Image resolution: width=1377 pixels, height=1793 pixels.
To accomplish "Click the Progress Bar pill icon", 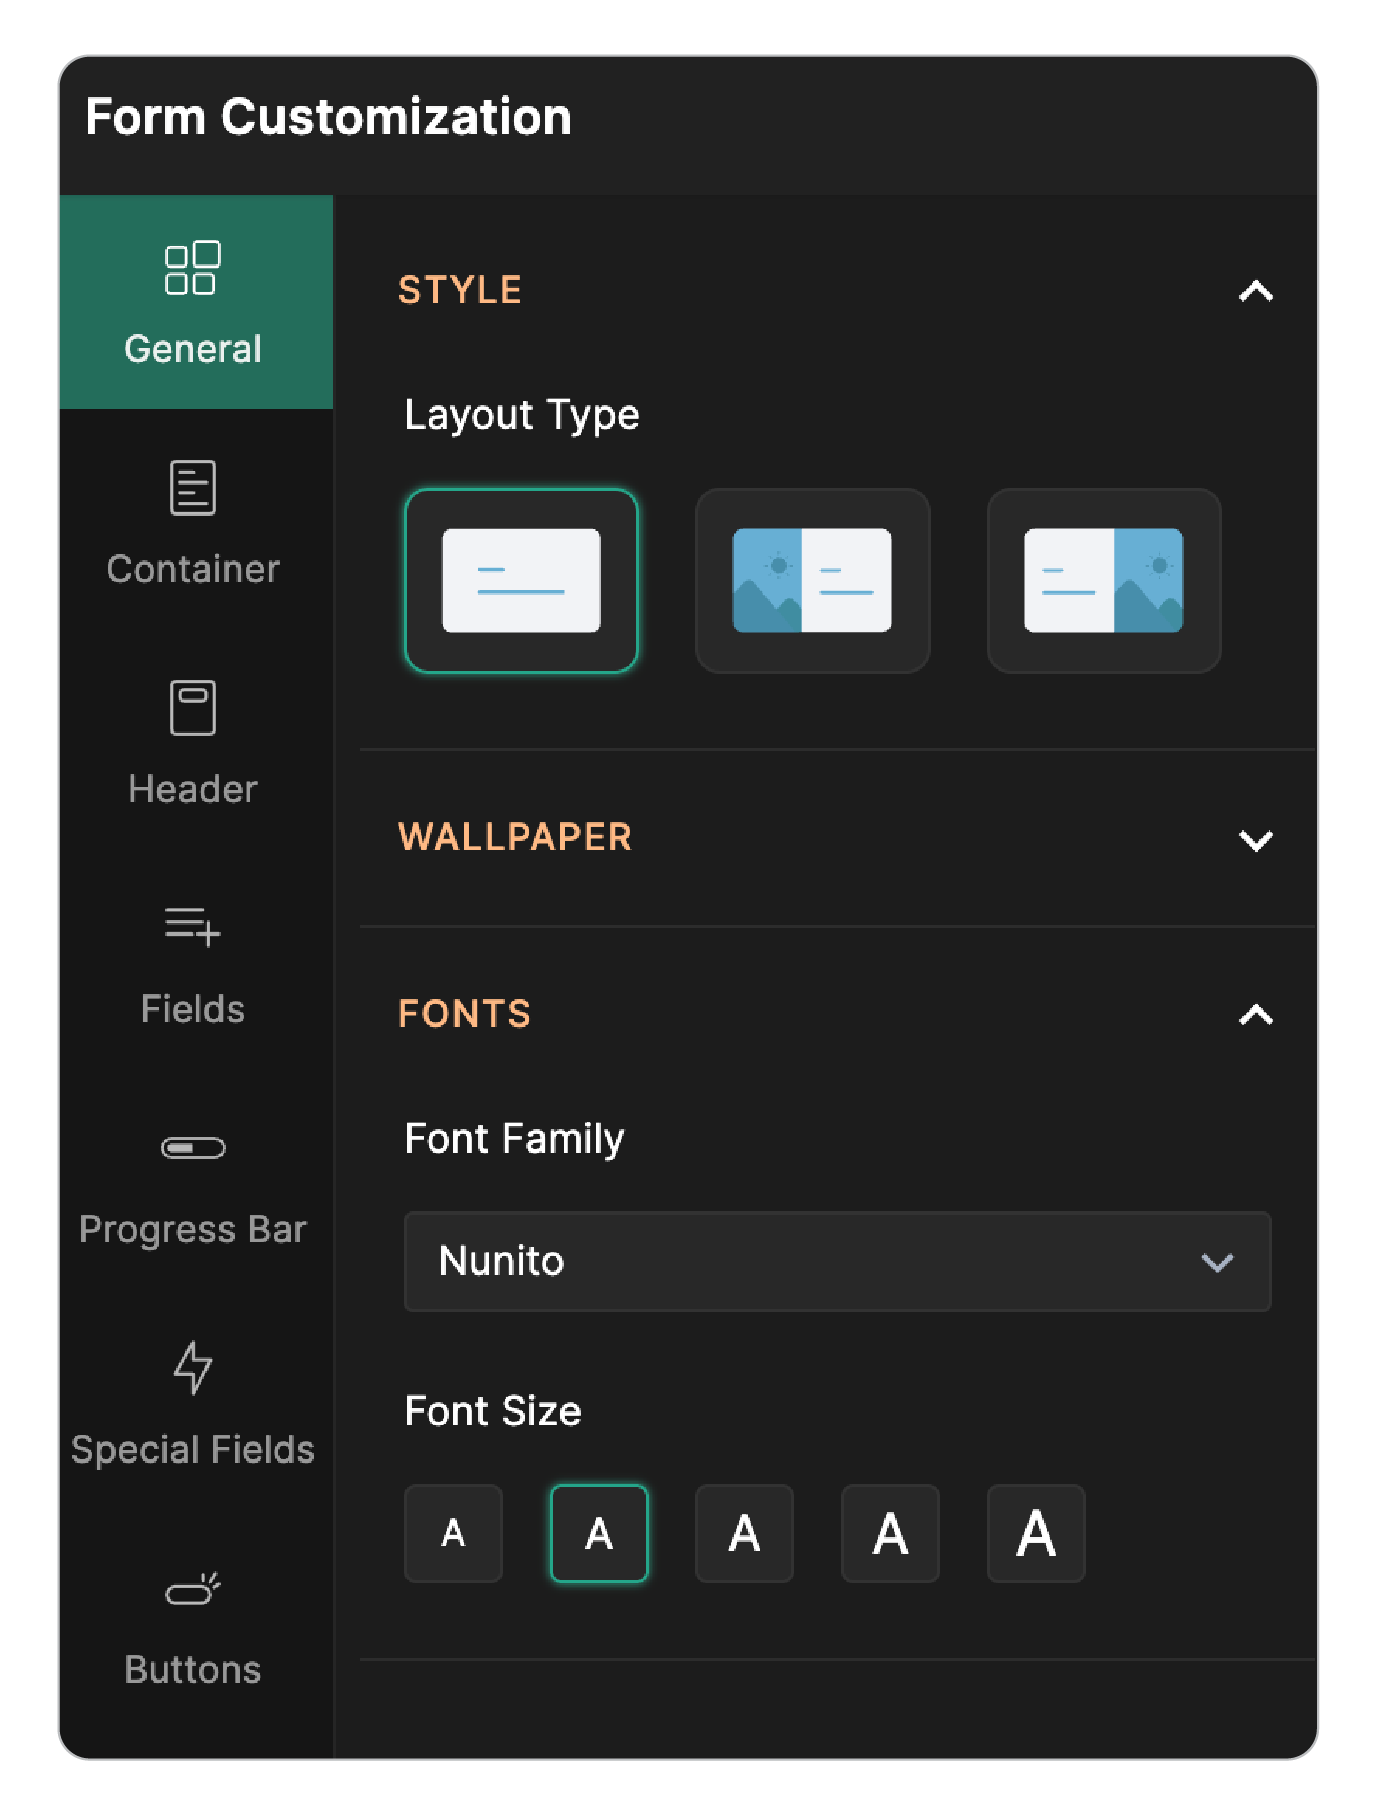I will pos(193,1147).
